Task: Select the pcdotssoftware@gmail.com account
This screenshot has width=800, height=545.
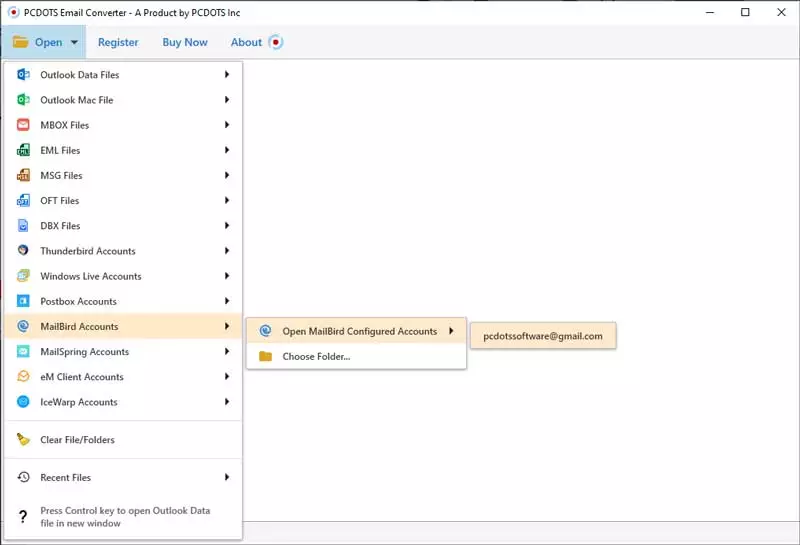Action: pos(543,336)
